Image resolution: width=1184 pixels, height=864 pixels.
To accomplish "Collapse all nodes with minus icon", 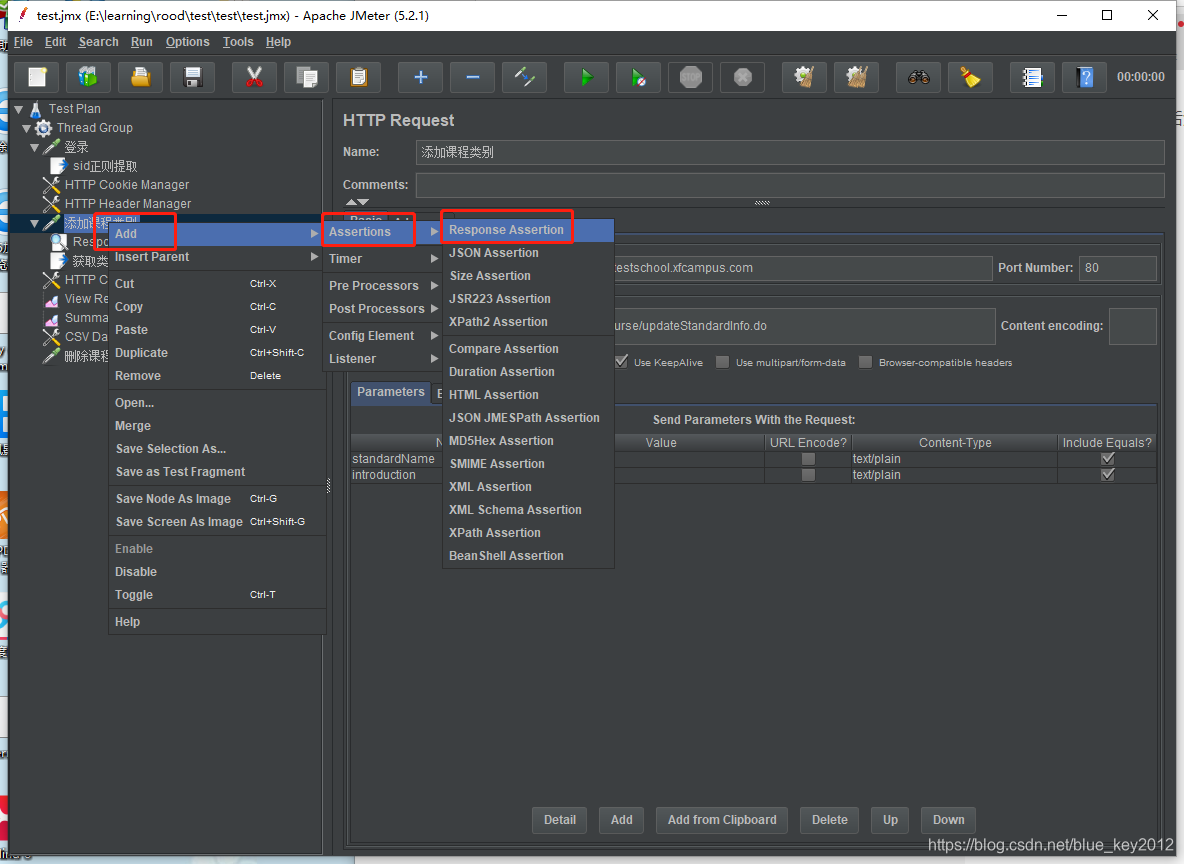I will coord(473,77).
